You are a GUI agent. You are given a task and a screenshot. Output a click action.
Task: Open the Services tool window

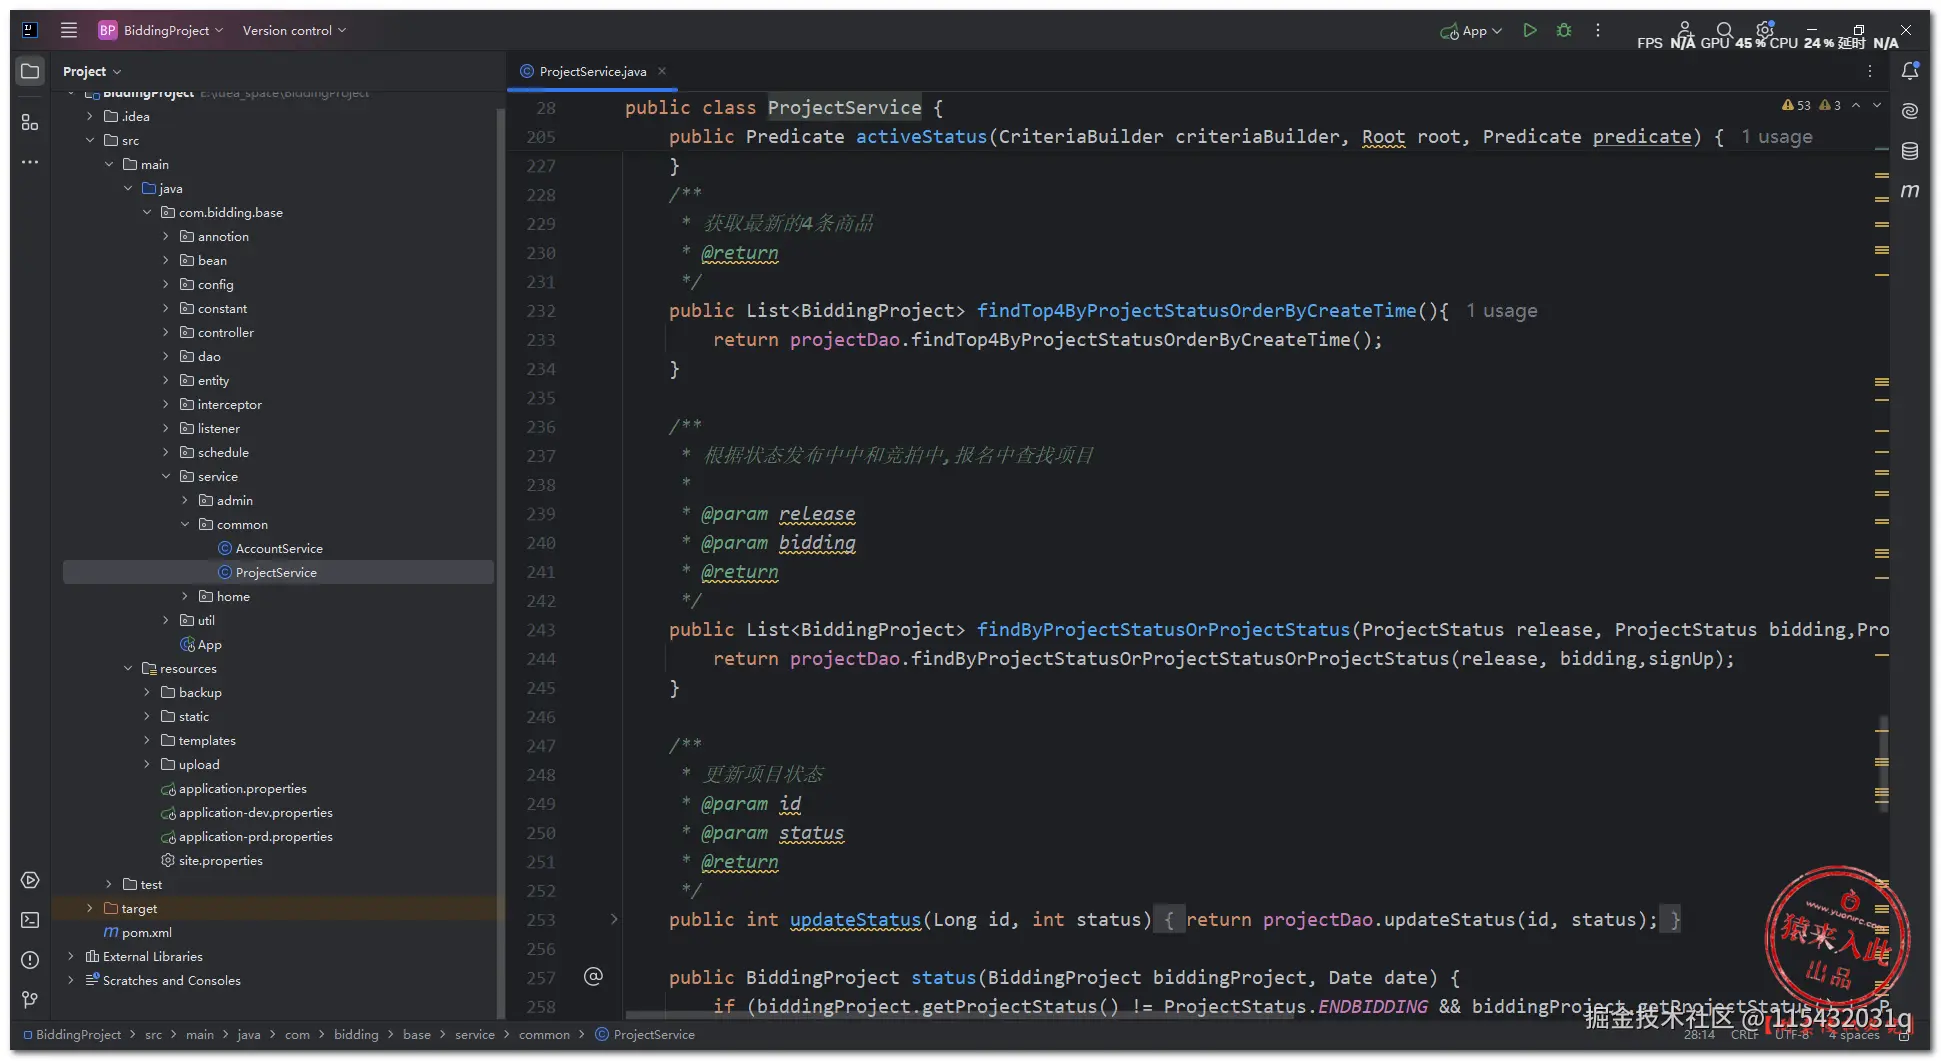pyautogui.click(x=30, y=881)
